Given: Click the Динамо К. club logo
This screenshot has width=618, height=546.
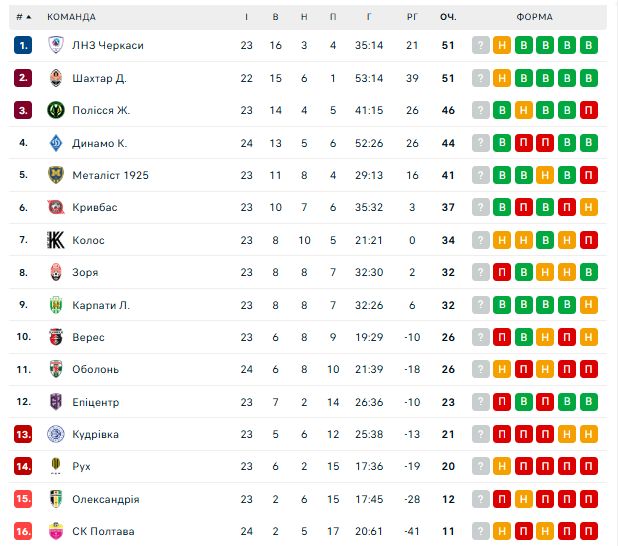Looking at the screenshot, I should point(56,143).
